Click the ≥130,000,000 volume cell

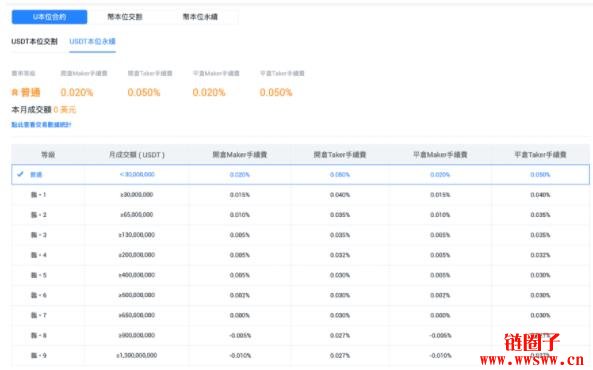tap(137, 235)
